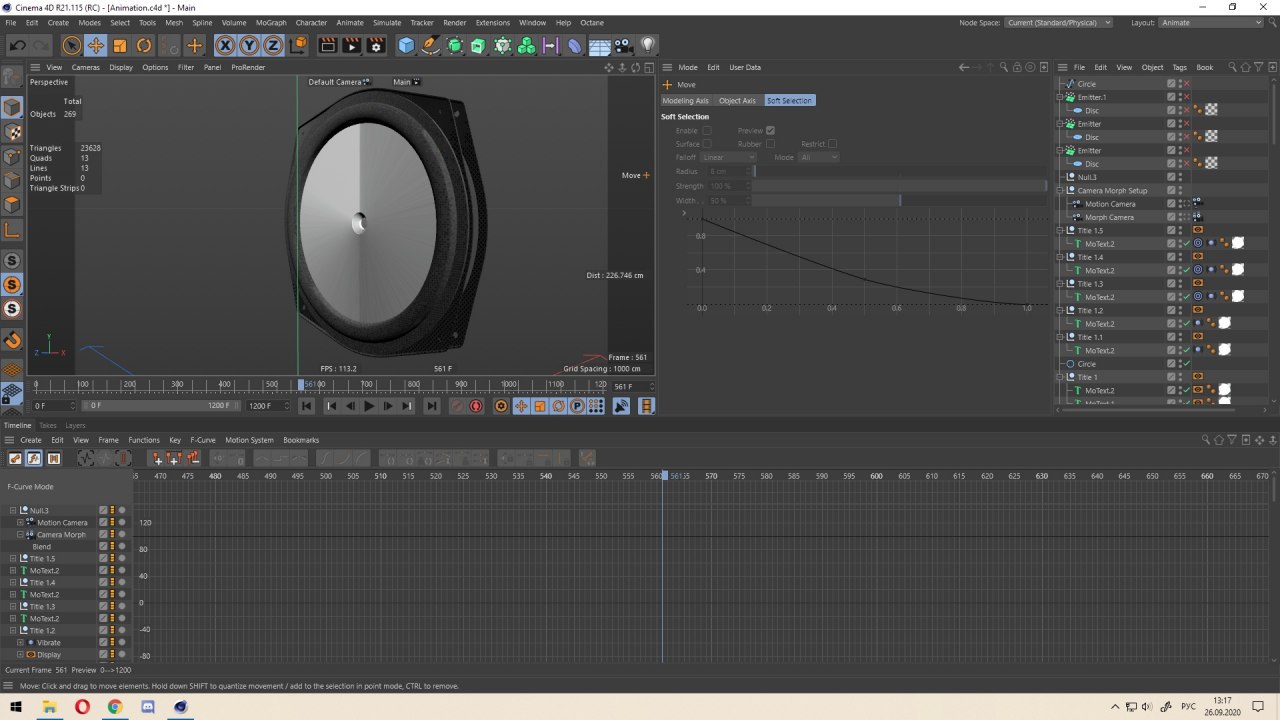This screenshot has height=720, width=1280.
Task: Click the Radius slider track
Action: (x=900, y=171)
